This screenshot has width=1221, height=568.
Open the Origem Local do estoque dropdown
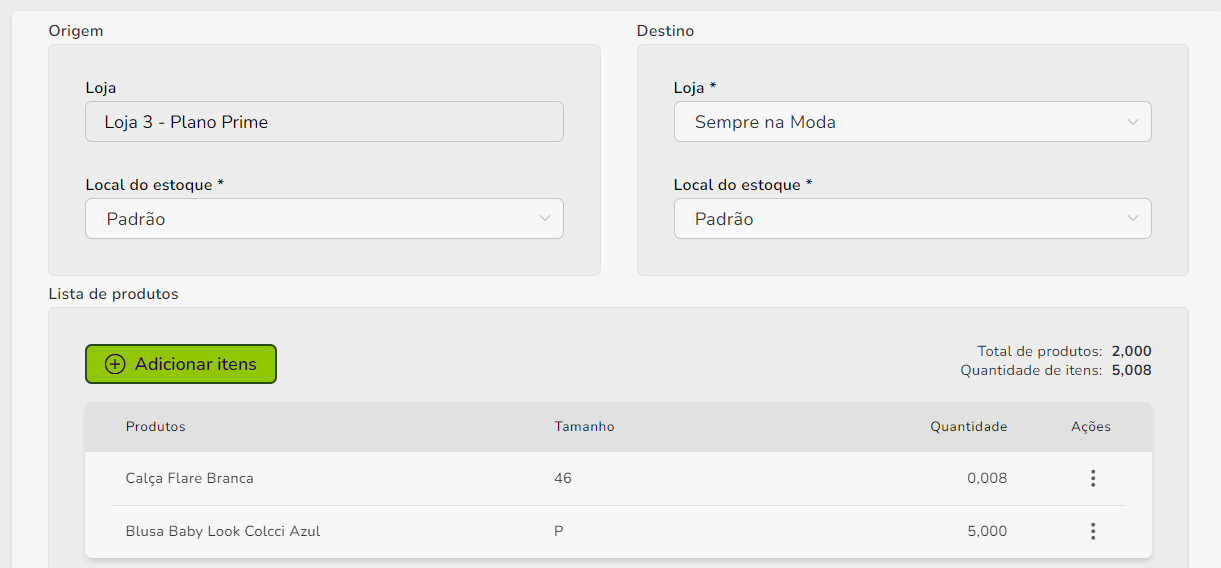point(324,219)
